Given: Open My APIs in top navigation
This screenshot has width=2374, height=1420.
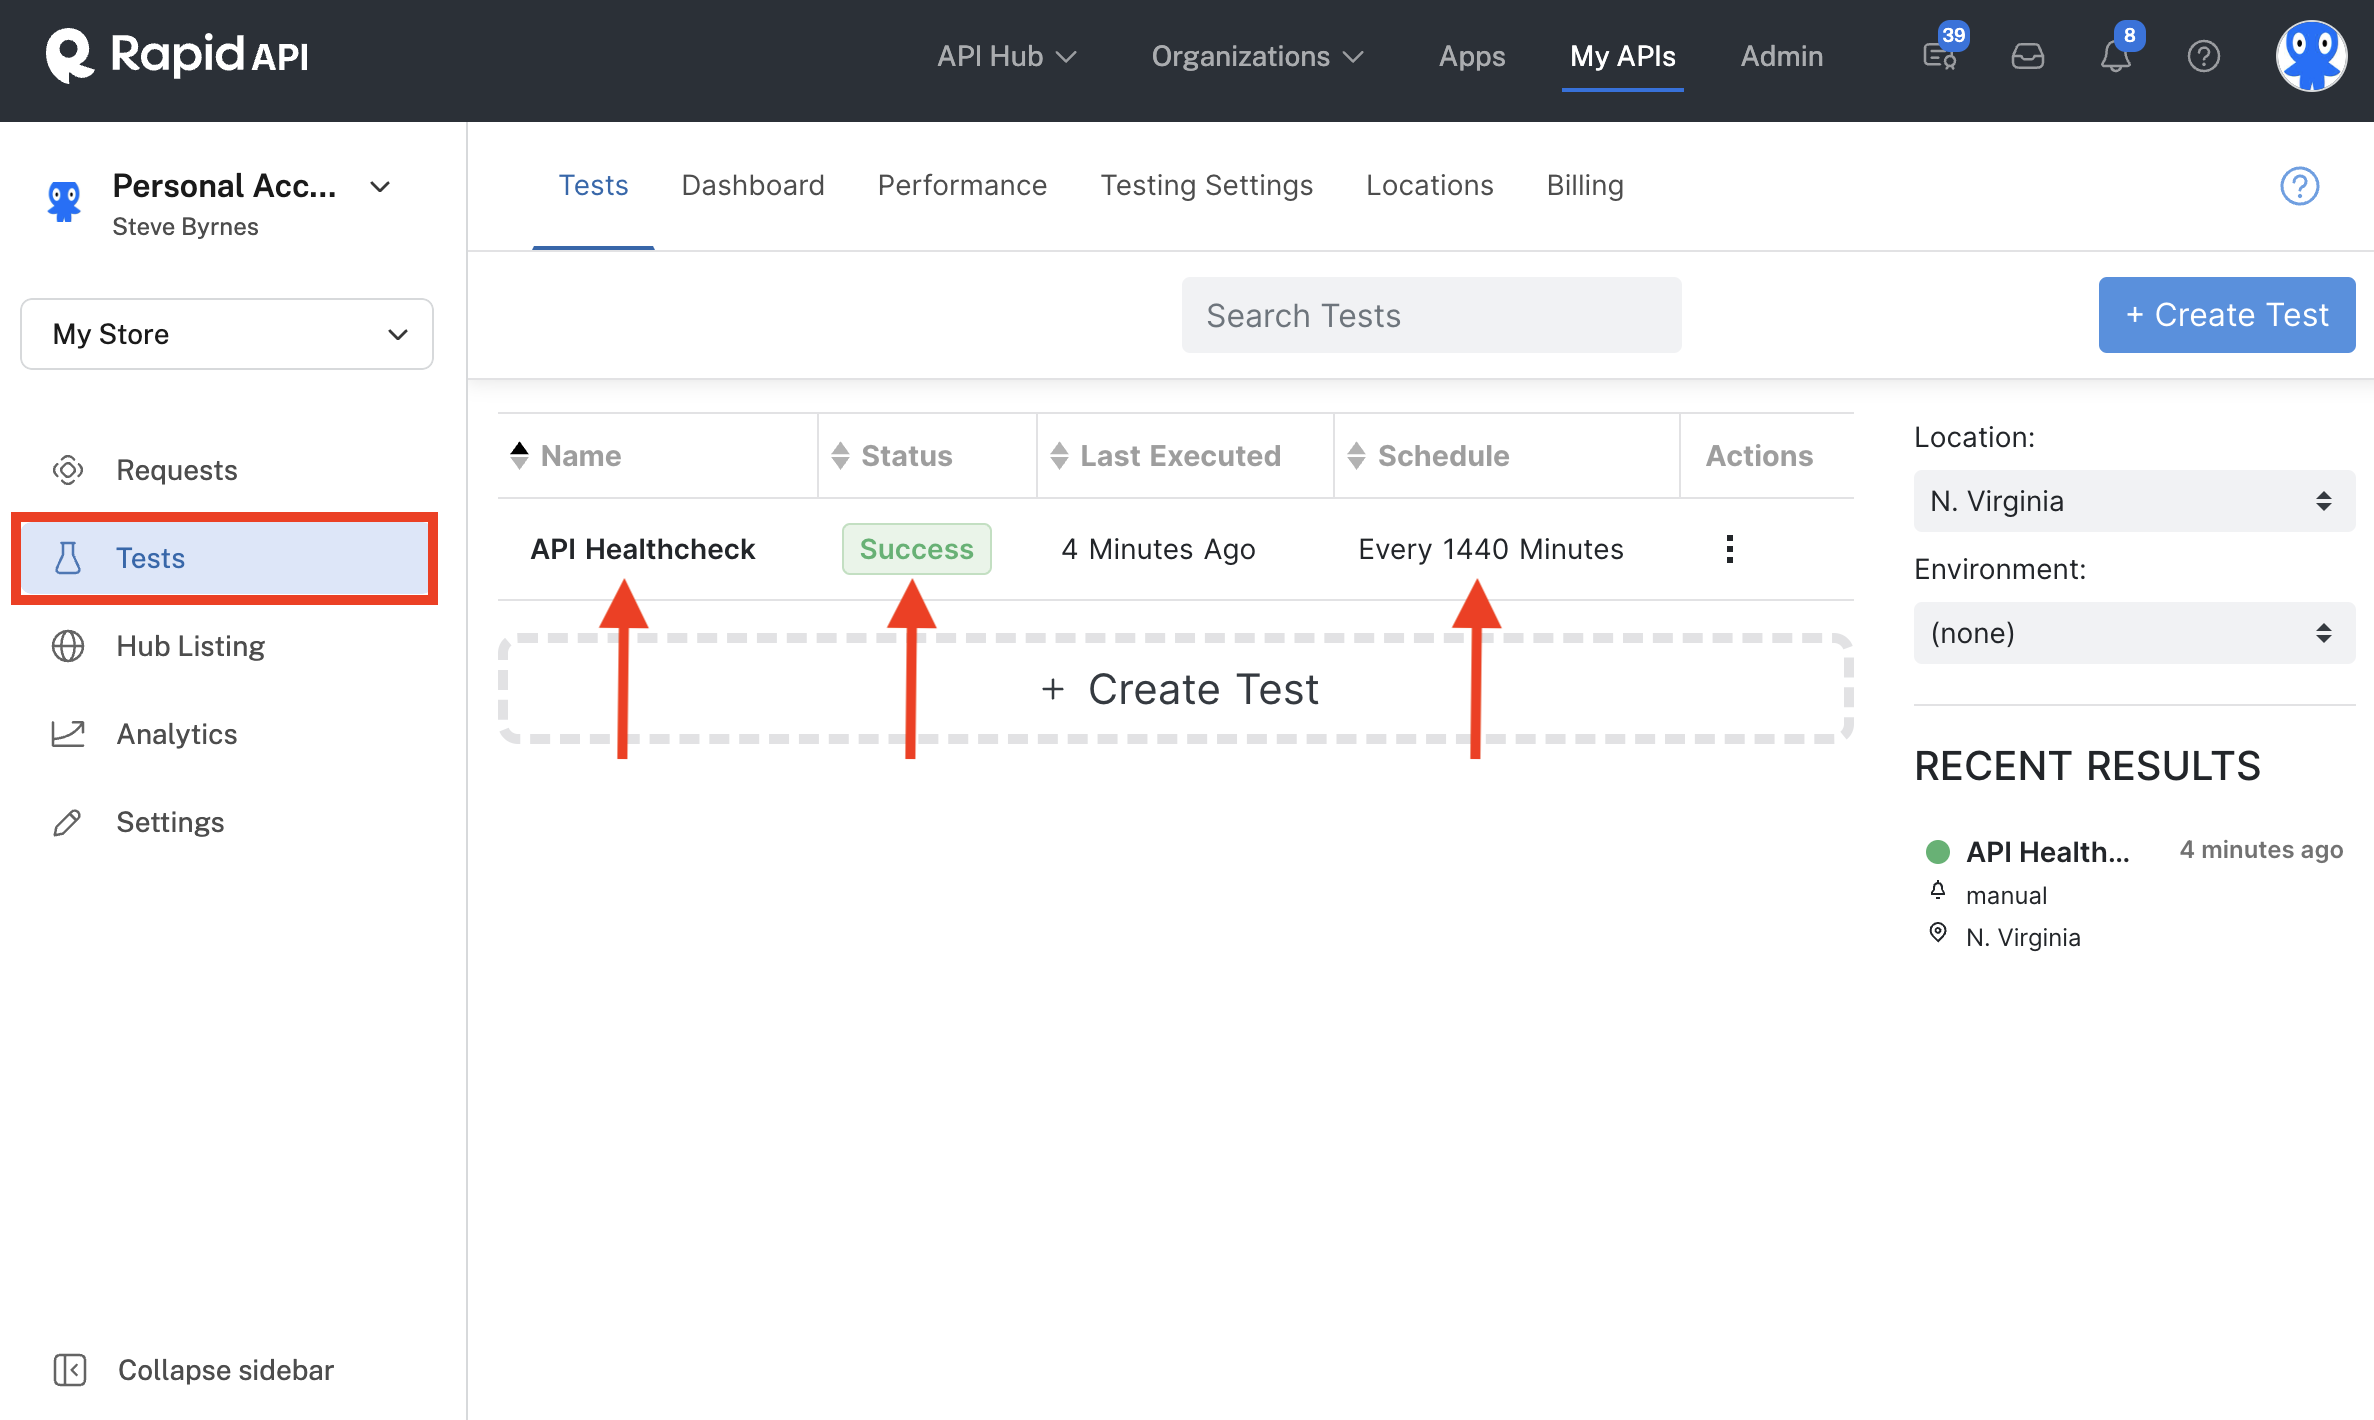Looking at the screenshot, I should 1622,56.
